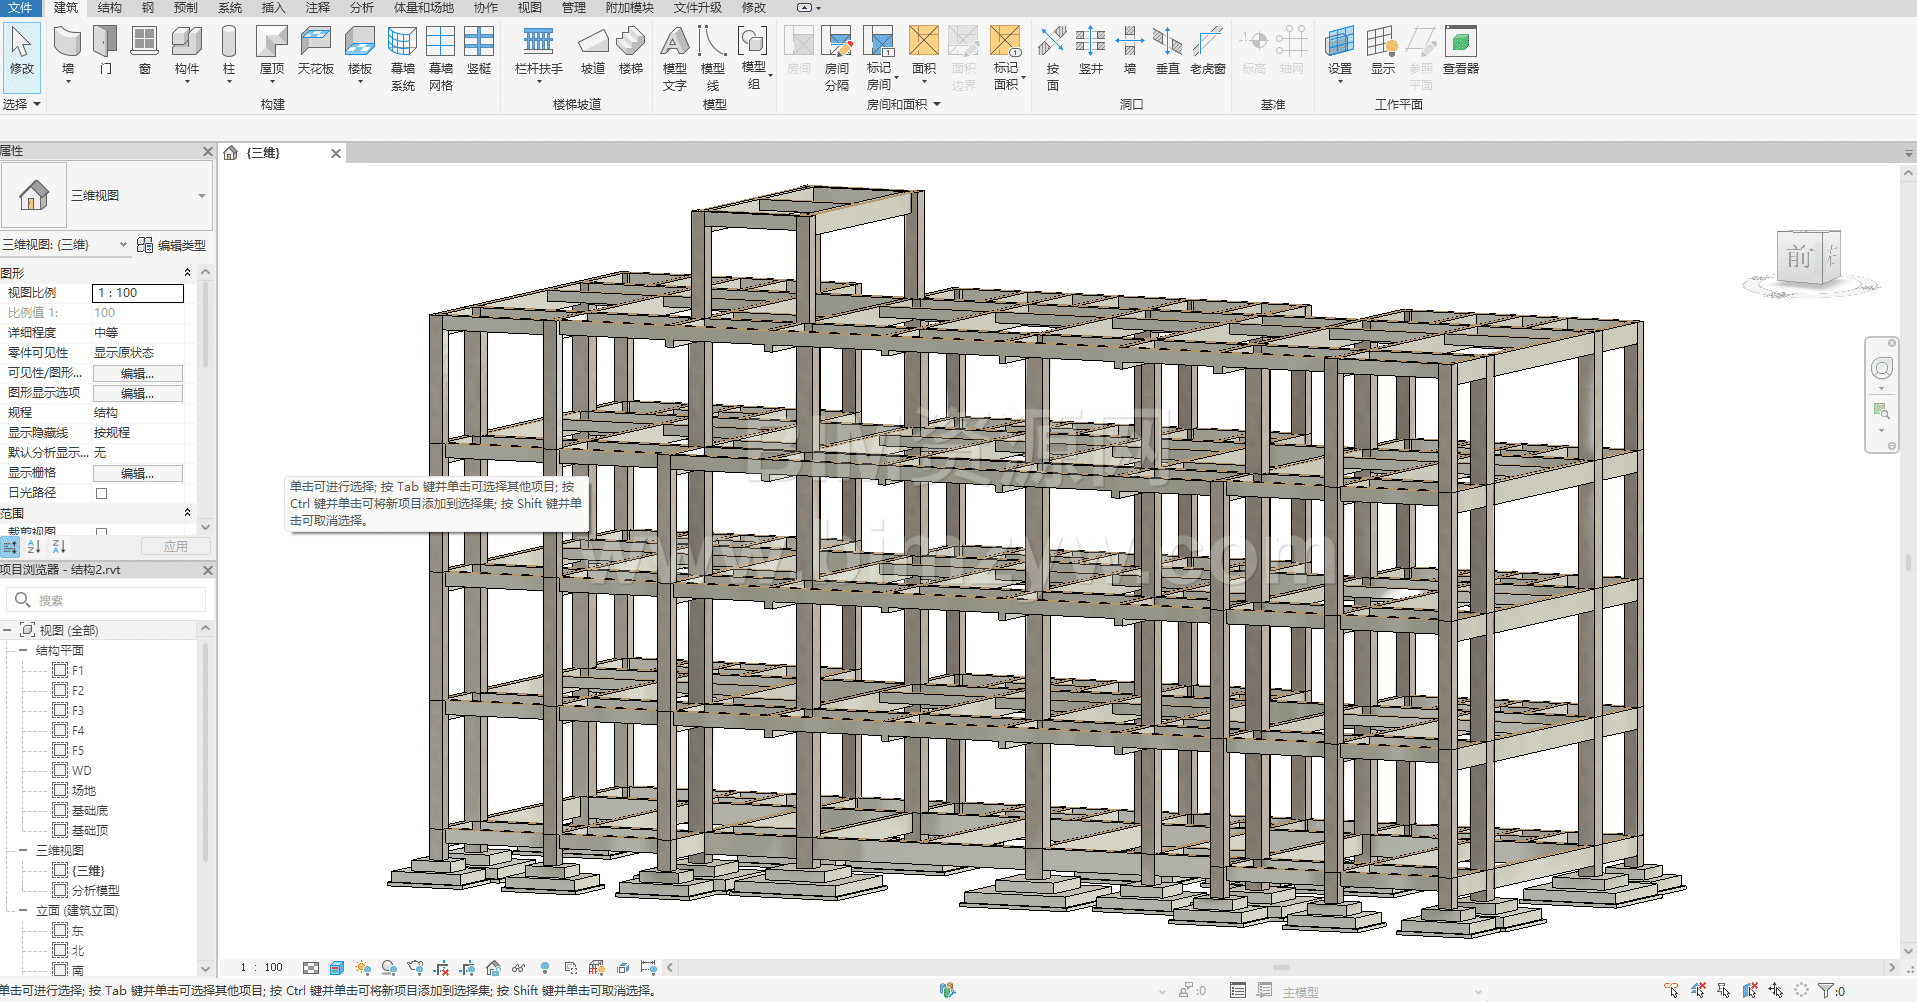Viewport: 1917px width, 1002px height.
Task: Toggle the Sun Path (日光路径) checkbox
Action: tap(101, 493)
